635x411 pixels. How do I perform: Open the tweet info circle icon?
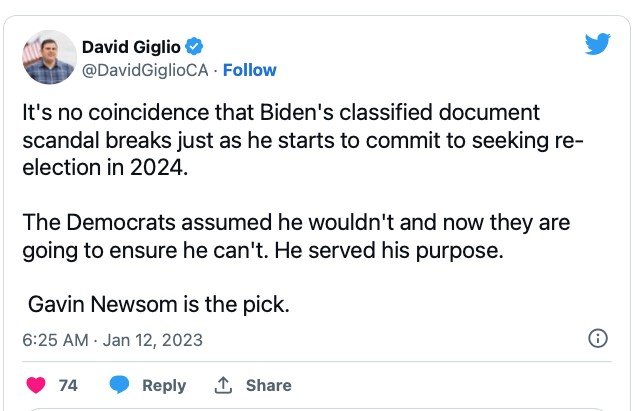pos(598,339)
